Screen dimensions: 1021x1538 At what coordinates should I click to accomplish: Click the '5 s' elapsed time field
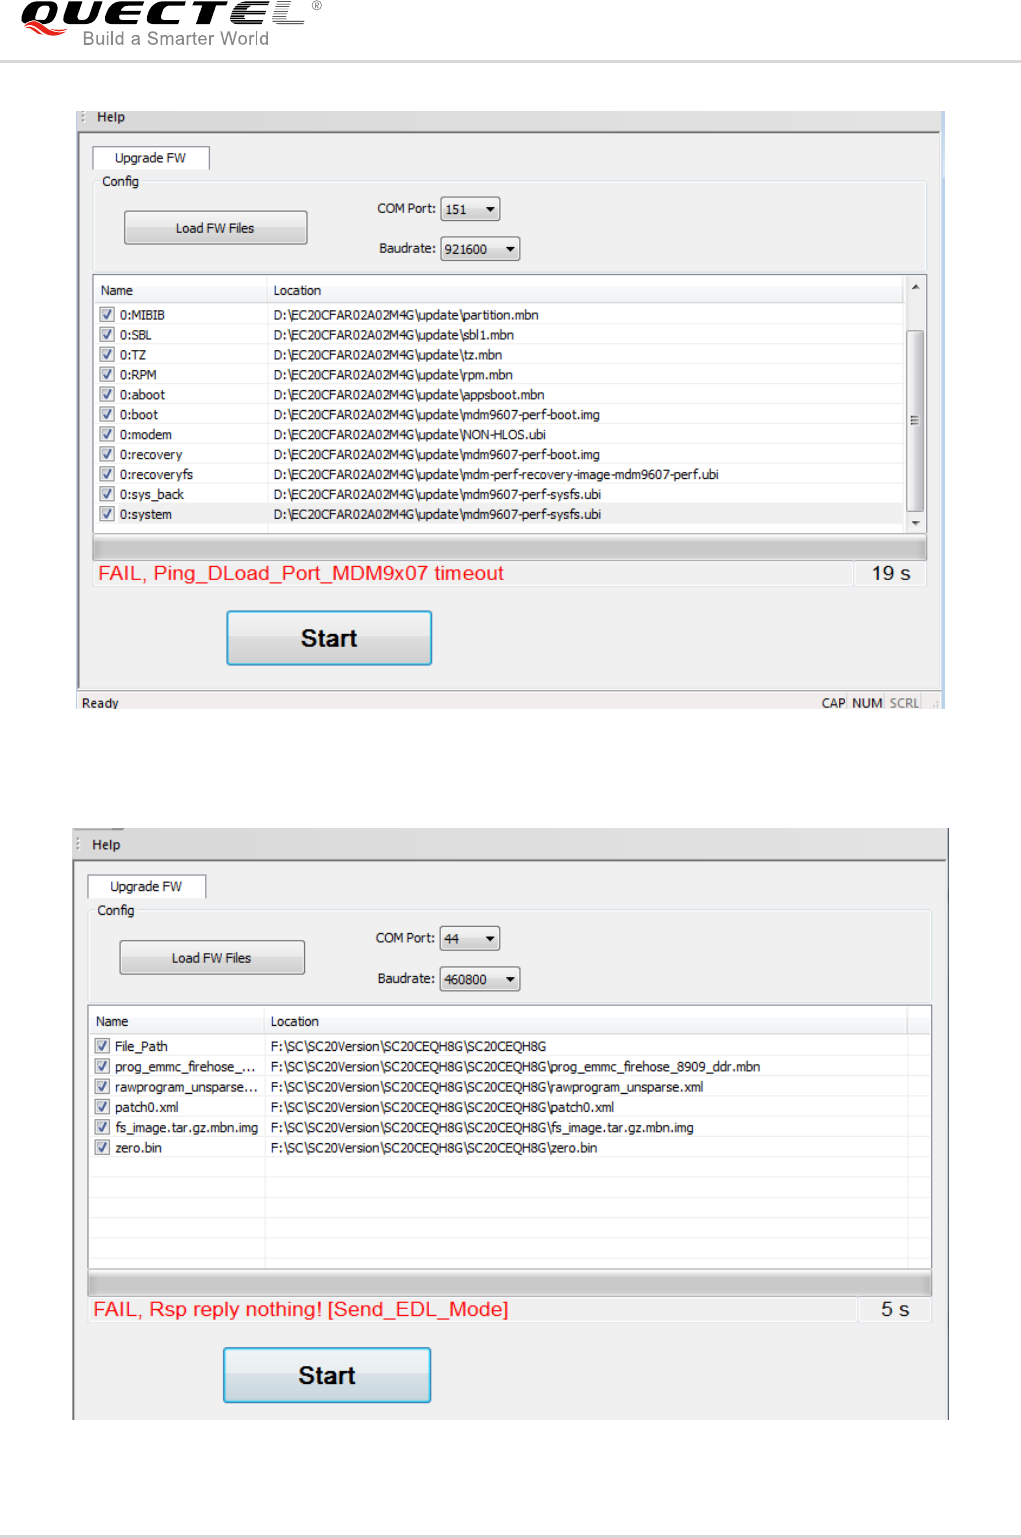(895, 1309)
